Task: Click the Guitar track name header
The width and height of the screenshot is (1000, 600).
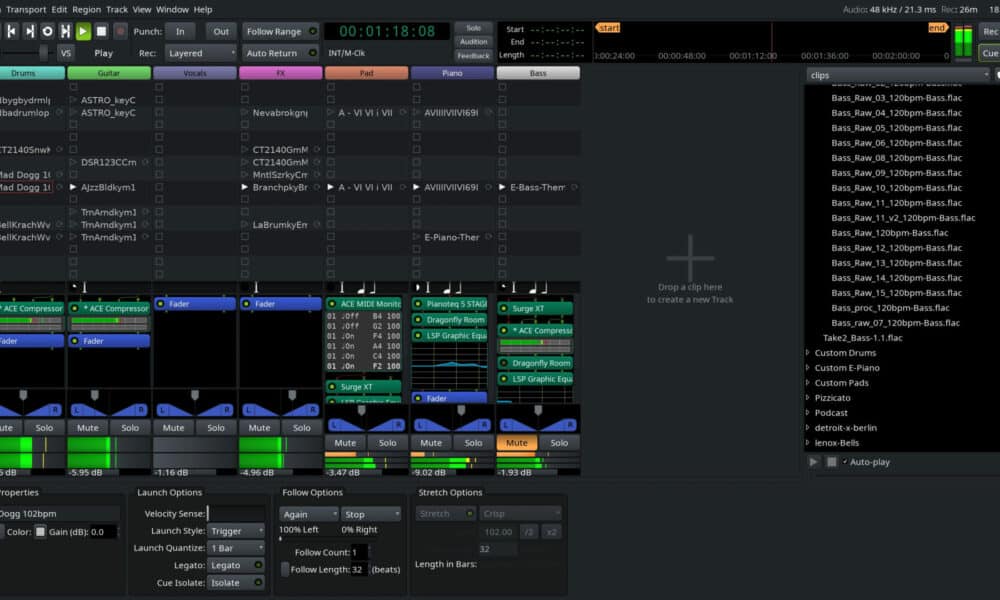Action: (x=109, y=73)
